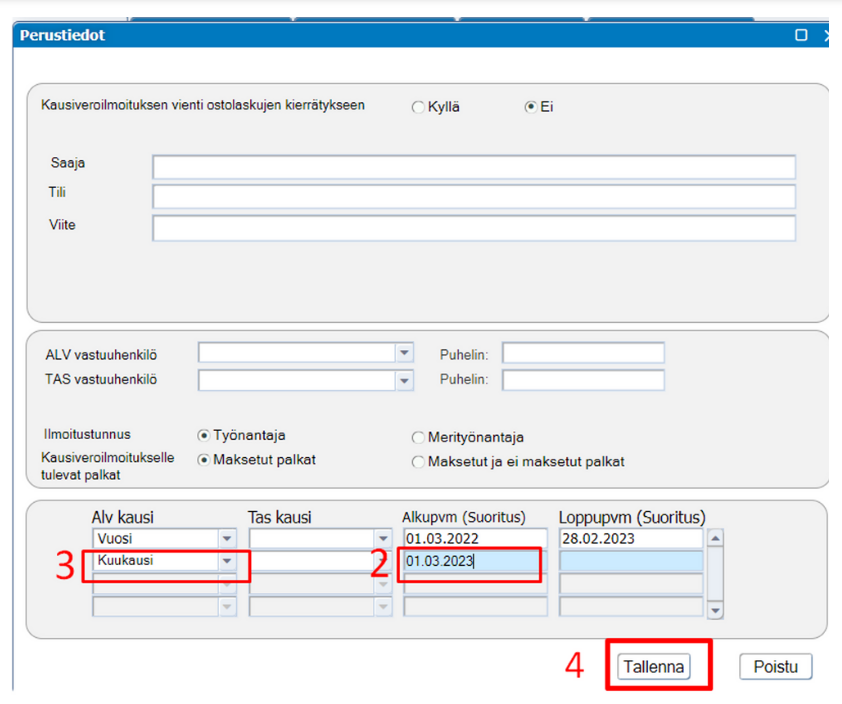Save with the Tallenna button
Viewport: 842px width, 704px height.
654,667
